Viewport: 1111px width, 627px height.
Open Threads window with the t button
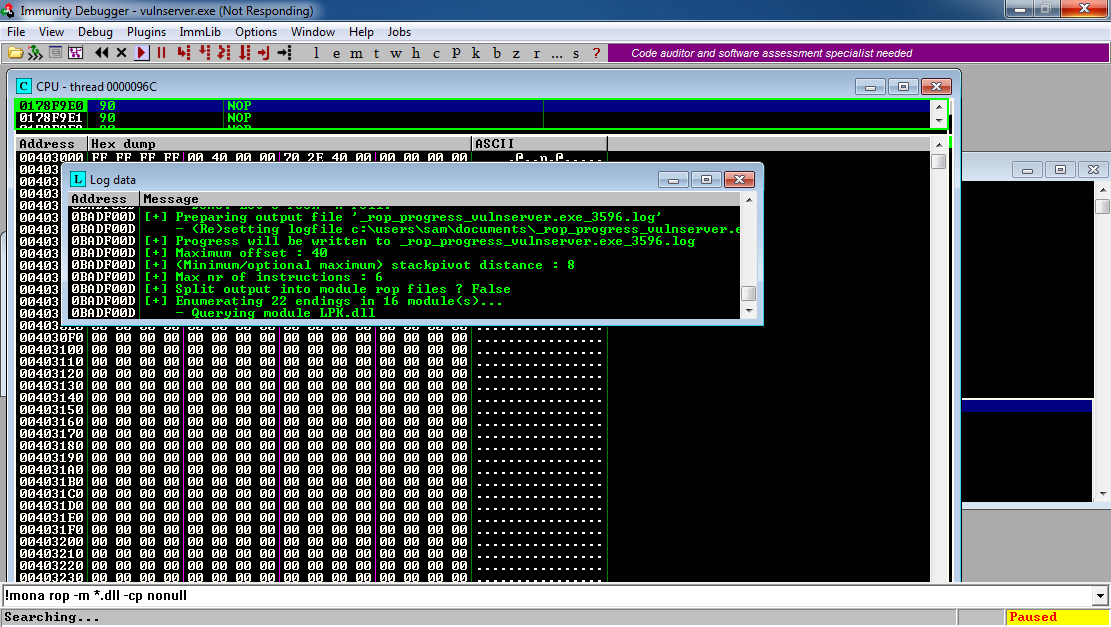[376, 53]
